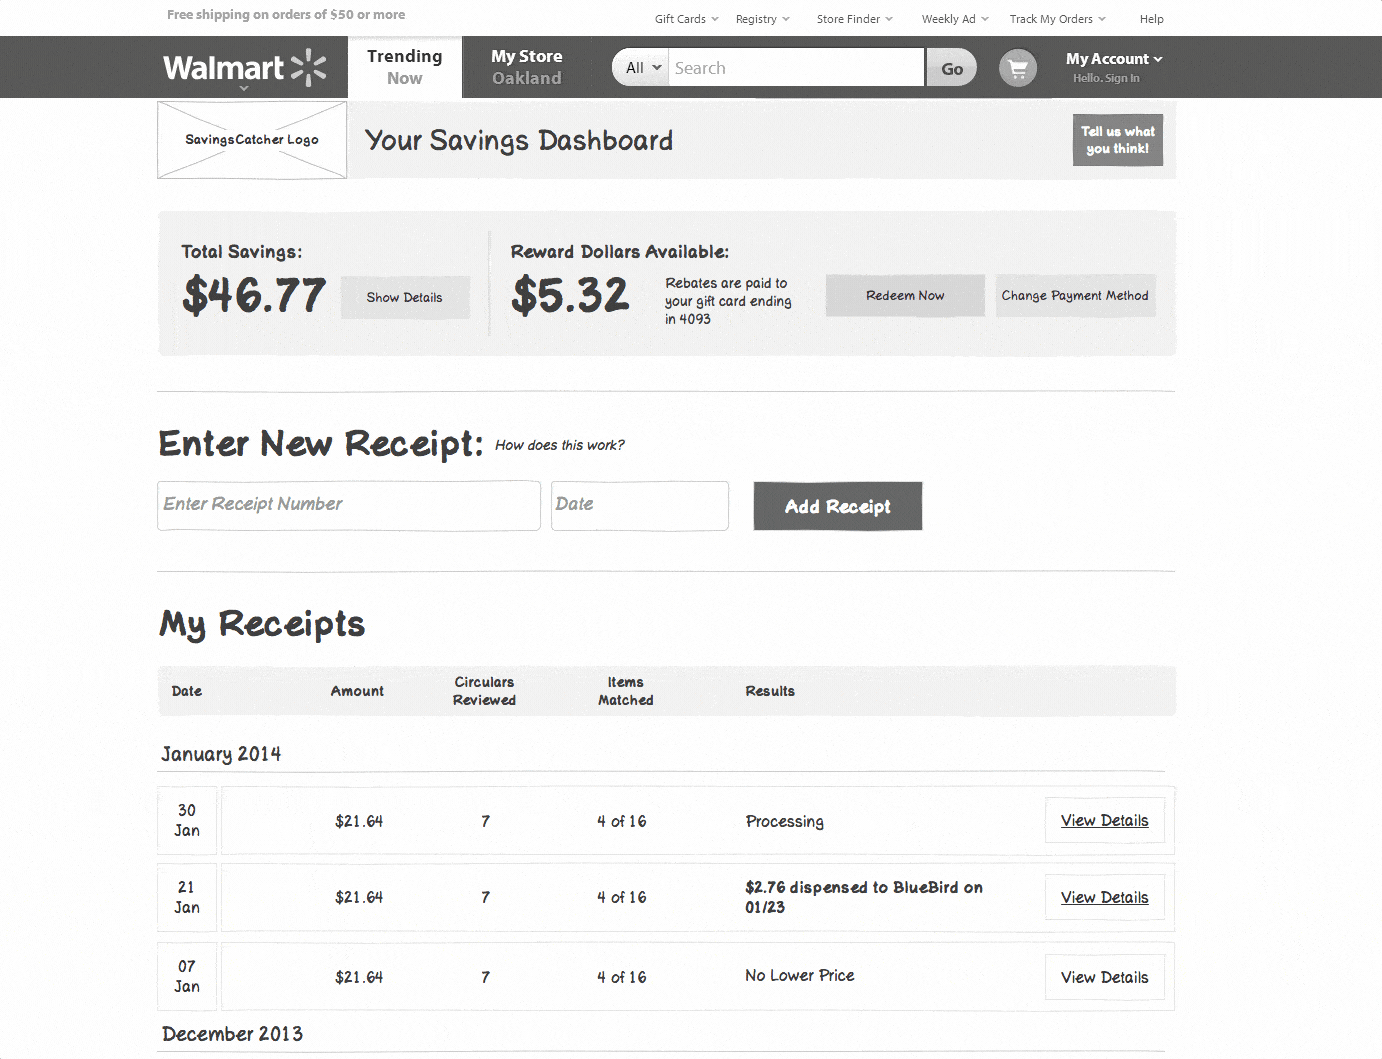Click the 21 Jan date cell
Viewport: 1382px width, 1059px height.
187,897
